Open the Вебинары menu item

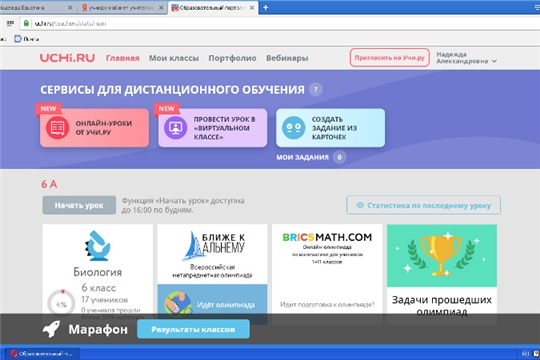287,58
